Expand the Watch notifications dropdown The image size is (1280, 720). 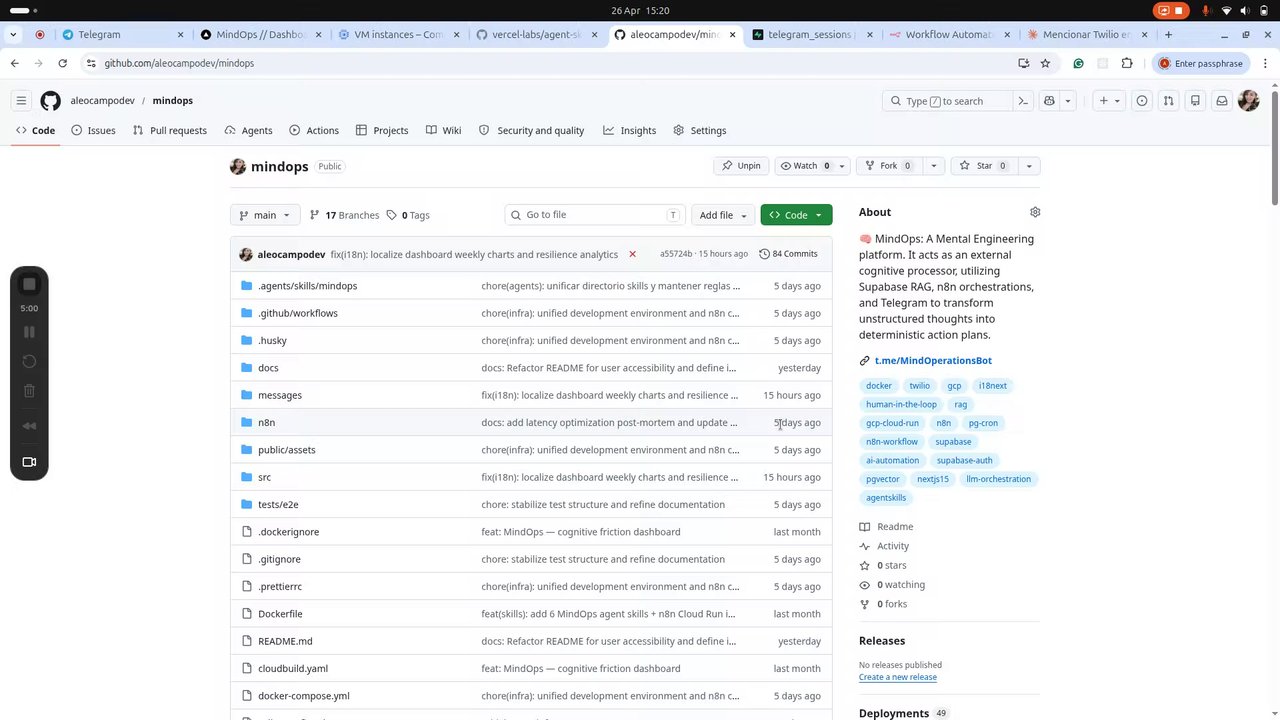(x=841, y=166)
